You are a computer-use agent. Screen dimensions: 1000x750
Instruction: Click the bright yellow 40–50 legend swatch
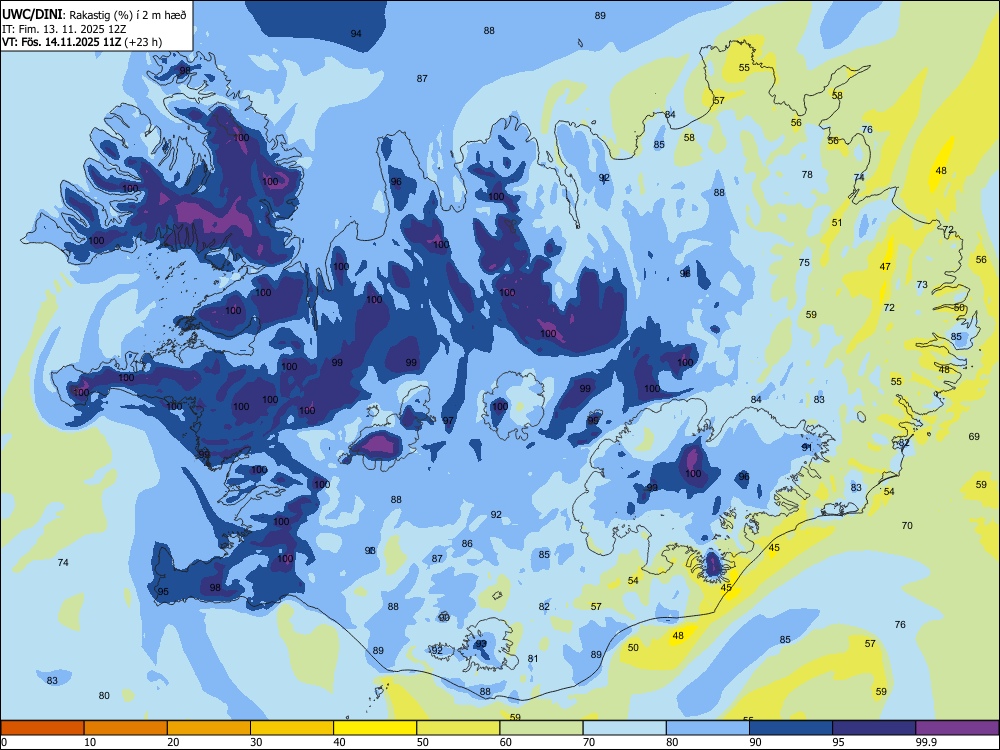coord(375,728)
